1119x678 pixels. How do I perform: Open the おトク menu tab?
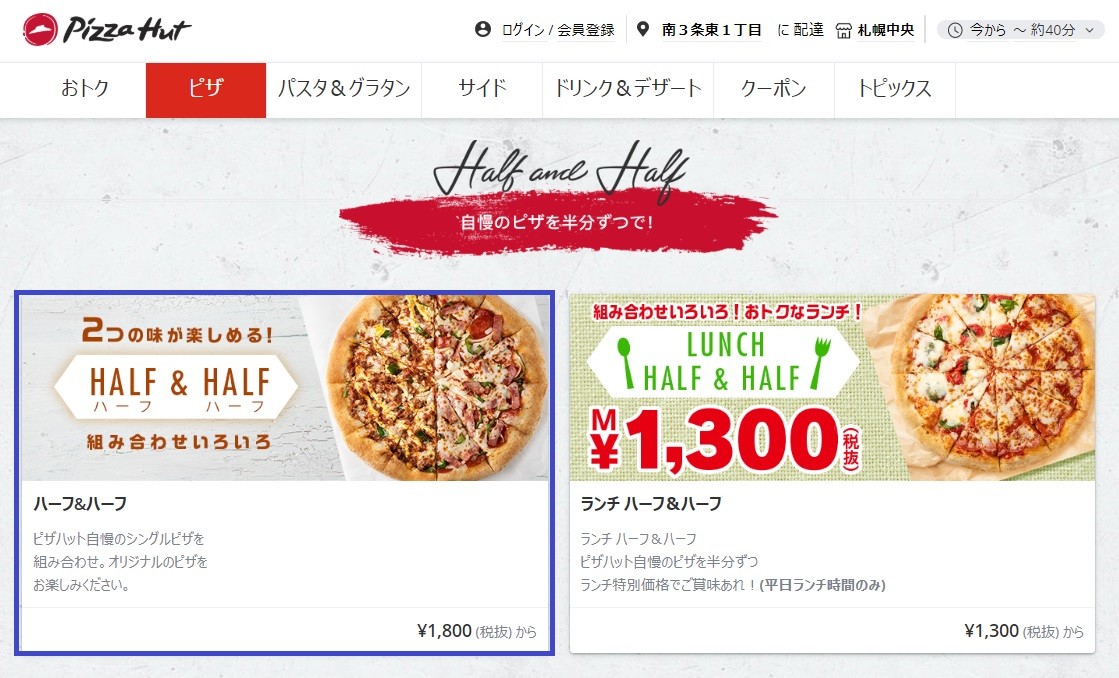tap(85, 90)
